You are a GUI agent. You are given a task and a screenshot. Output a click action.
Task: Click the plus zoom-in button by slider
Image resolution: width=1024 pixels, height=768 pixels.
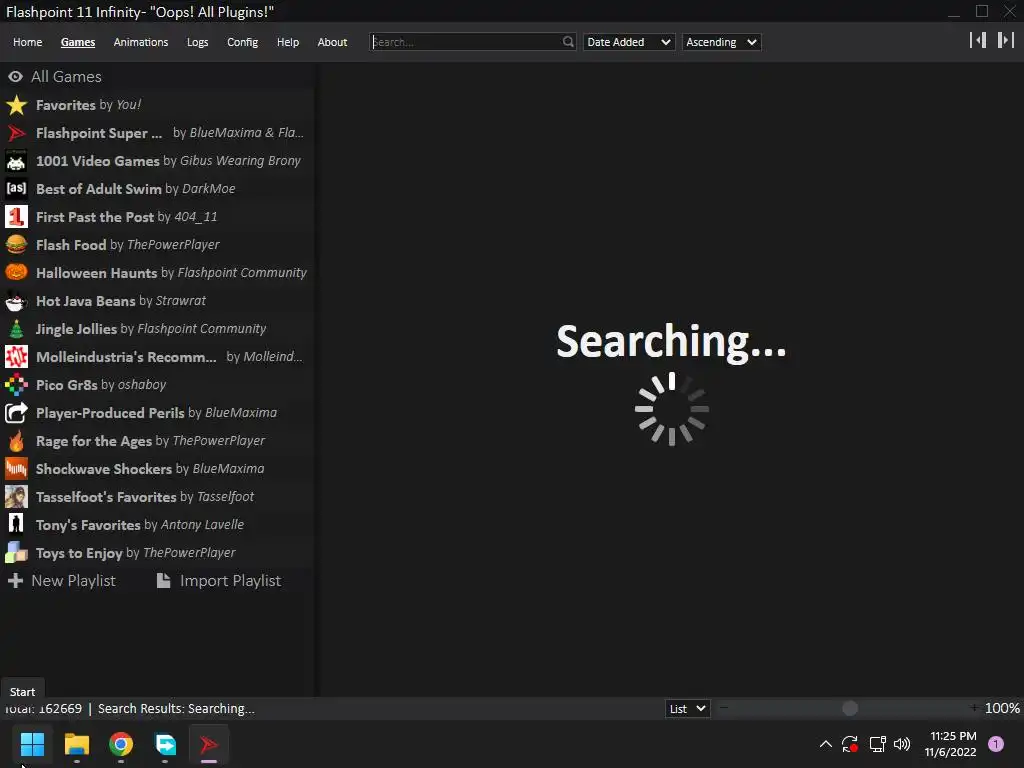pyautogui.click(x=974, y=707)
